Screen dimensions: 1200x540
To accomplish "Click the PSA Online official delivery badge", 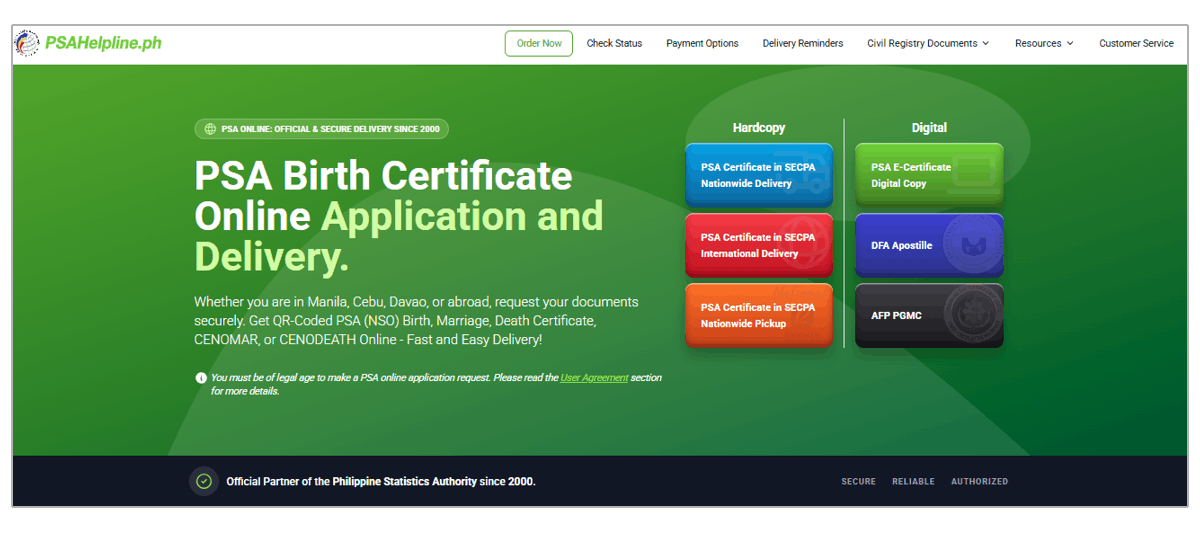I will click(x=322, y=129).
